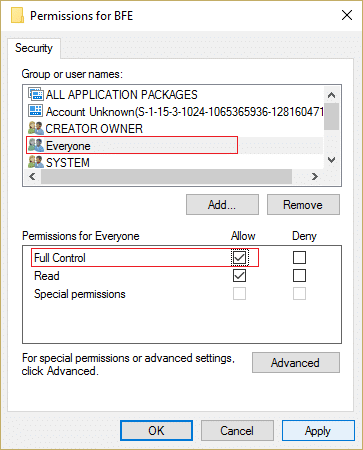Screen dimensions: 363x450
Task: Check Read Deny checkbox
Action: 299,276
